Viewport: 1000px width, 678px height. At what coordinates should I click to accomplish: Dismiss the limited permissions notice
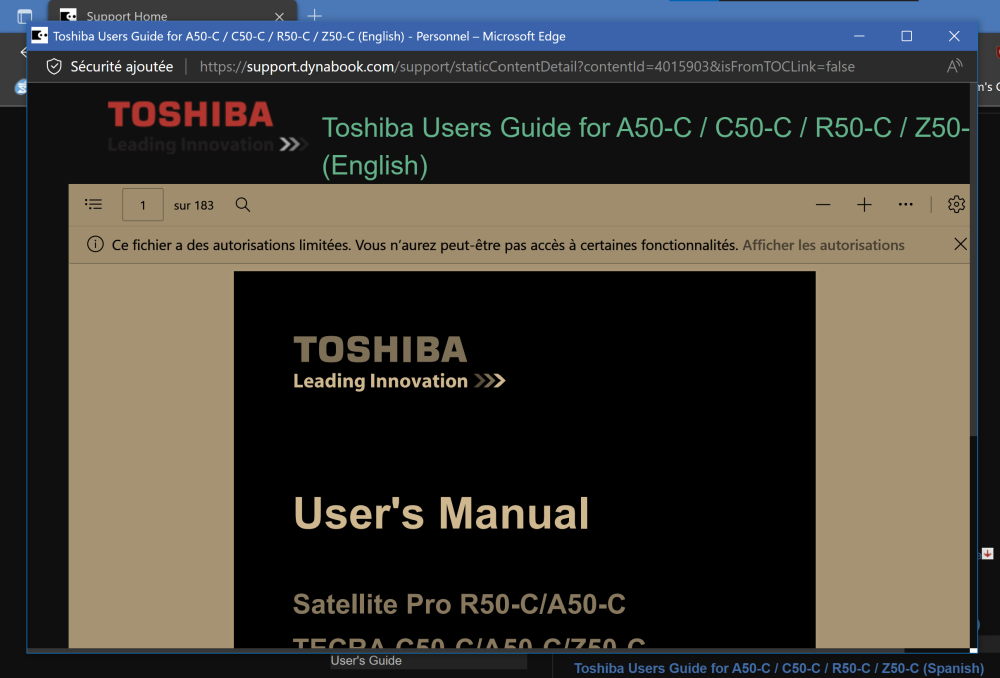960,244
